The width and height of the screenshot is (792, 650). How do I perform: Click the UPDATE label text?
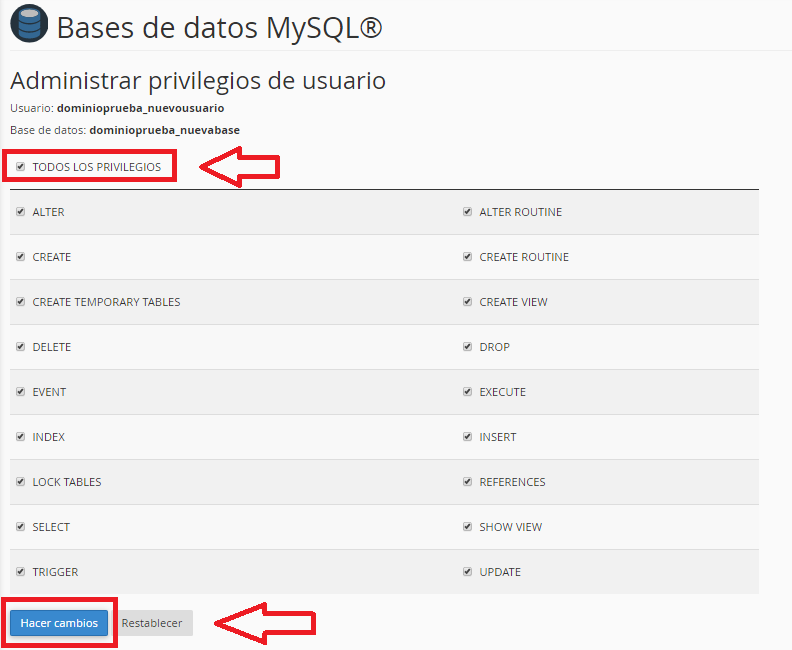(500, 572)
